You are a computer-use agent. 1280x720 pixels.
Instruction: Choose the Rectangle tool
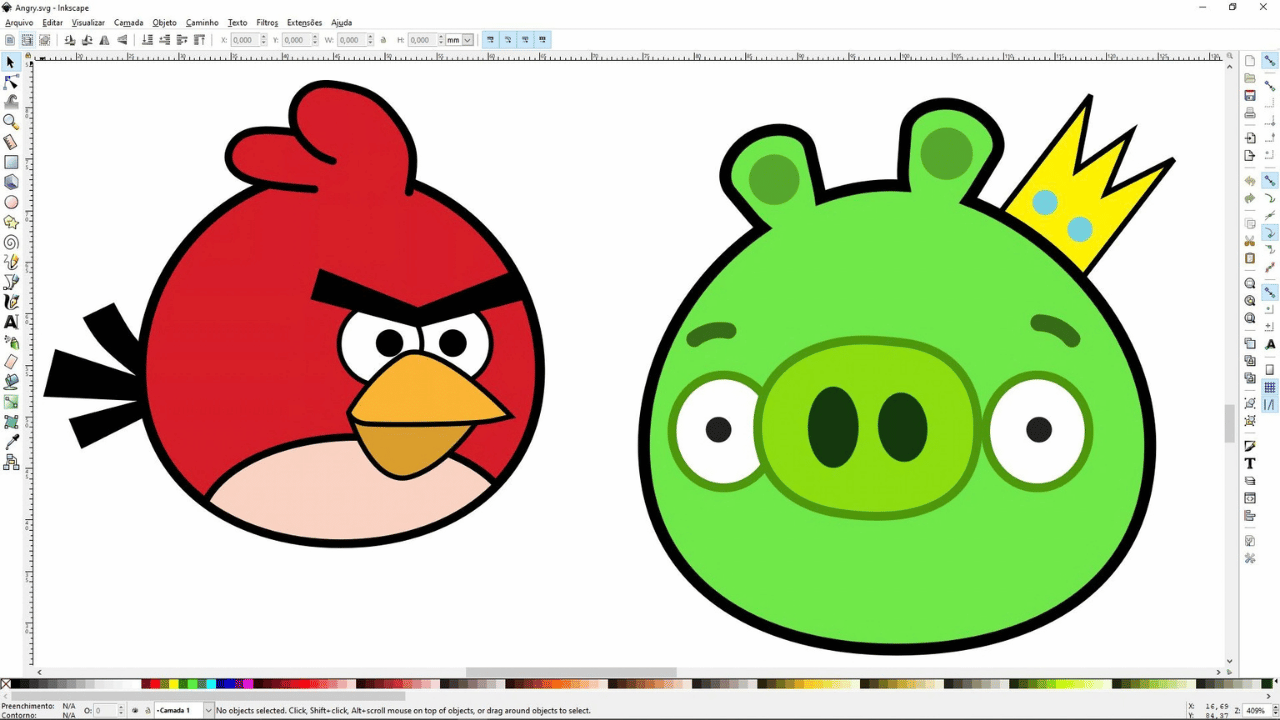[11, 162]
